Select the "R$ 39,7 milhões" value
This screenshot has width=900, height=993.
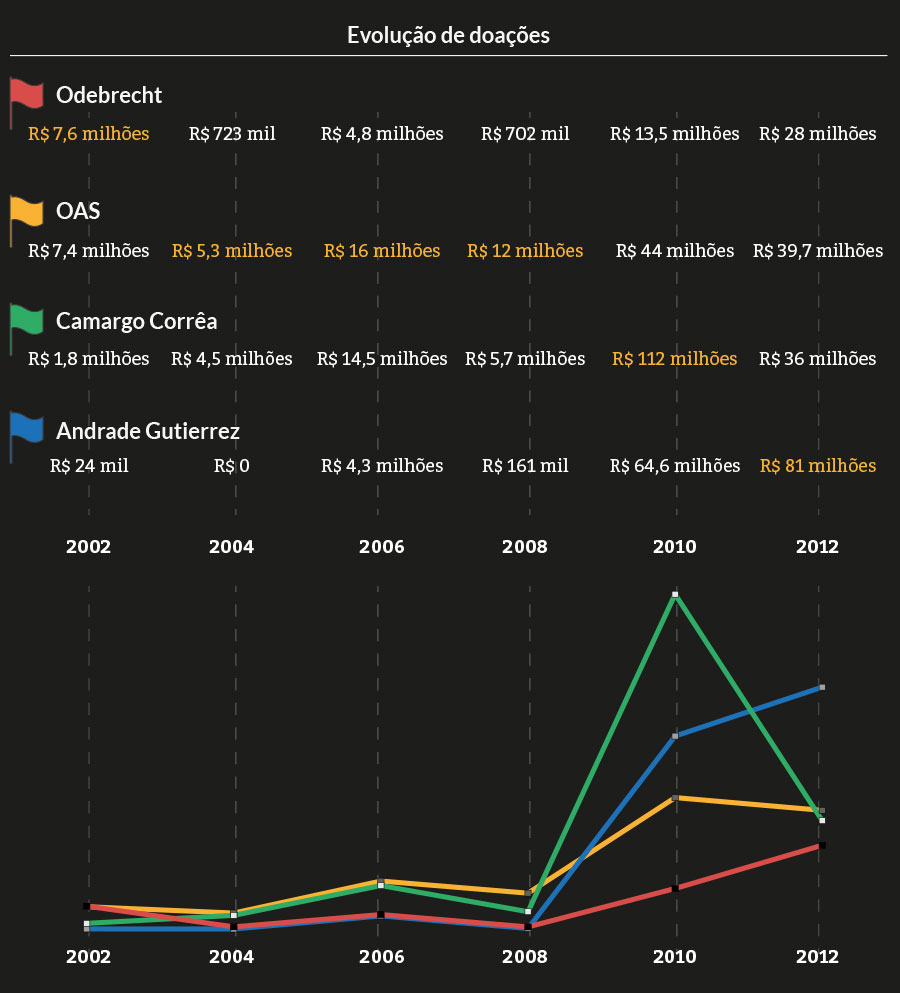[x=818, y=251]
